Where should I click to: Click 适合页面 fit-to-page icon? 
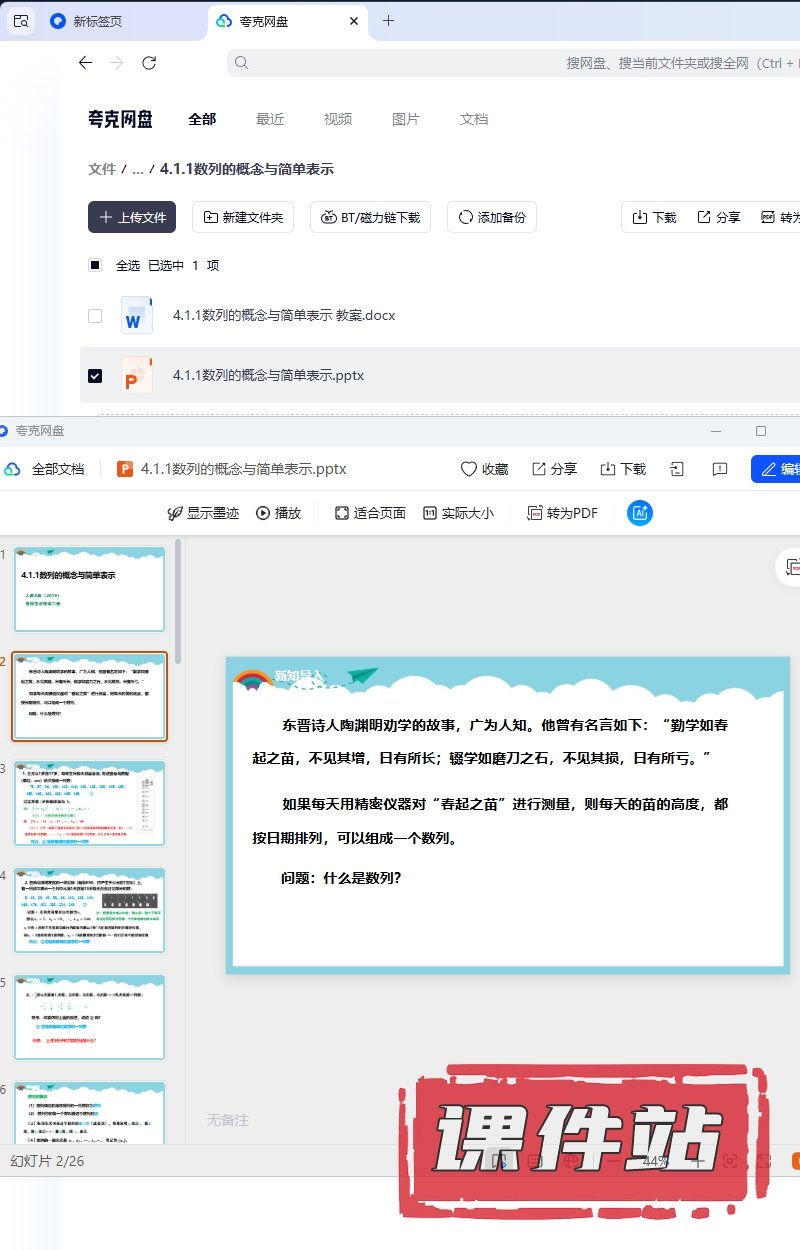click(342, 513)
